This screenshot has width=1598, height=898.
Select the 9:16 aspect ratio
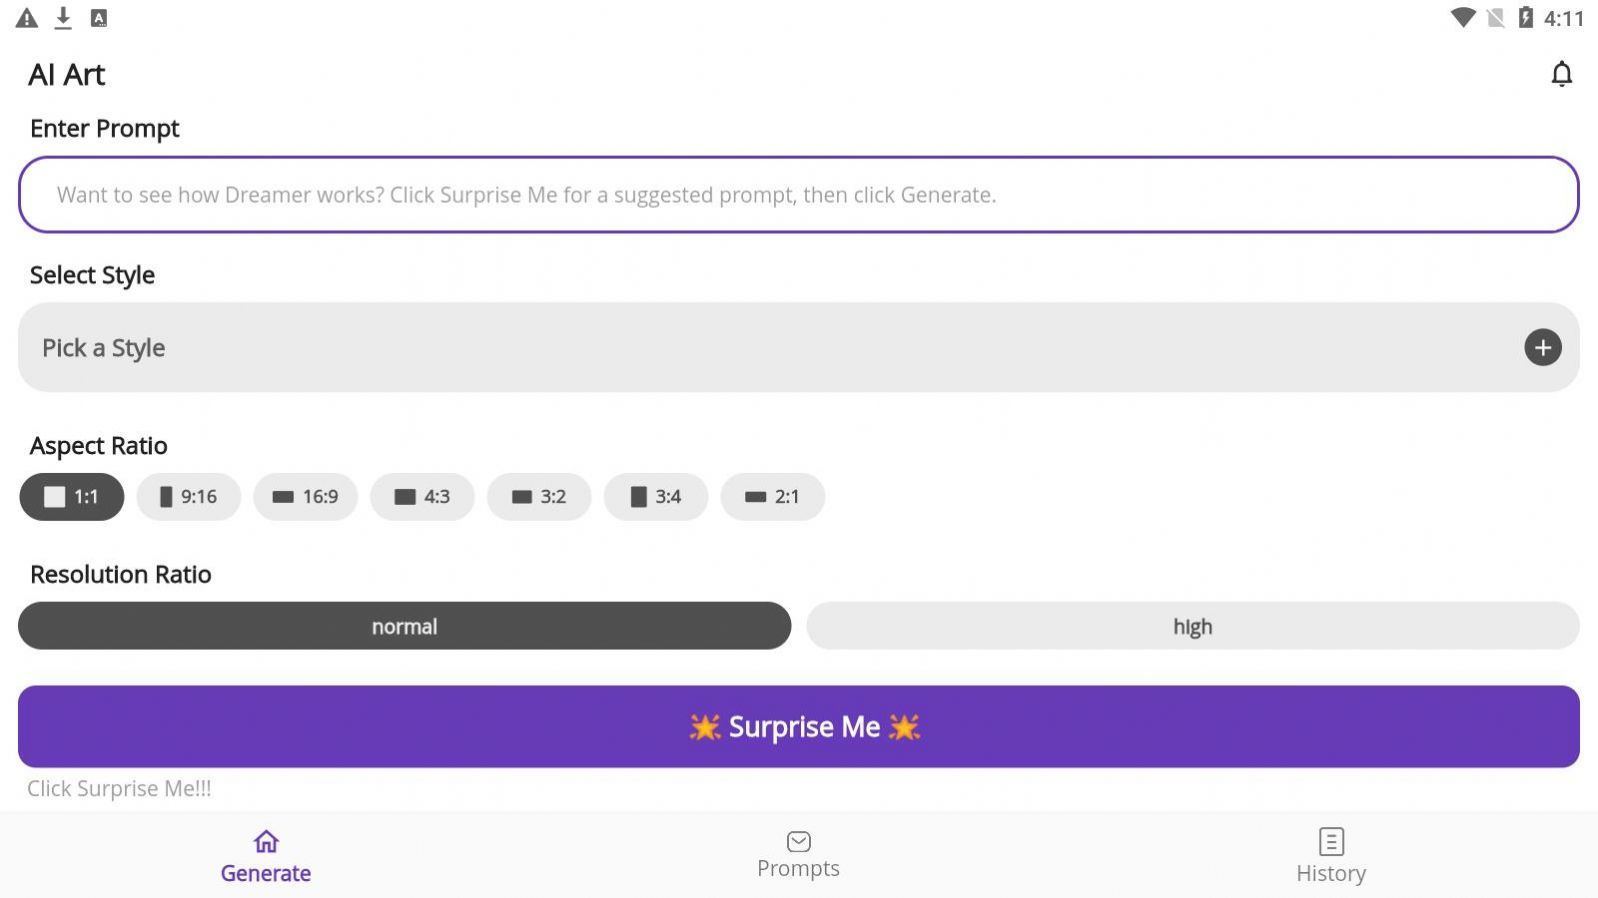(189, 497)
